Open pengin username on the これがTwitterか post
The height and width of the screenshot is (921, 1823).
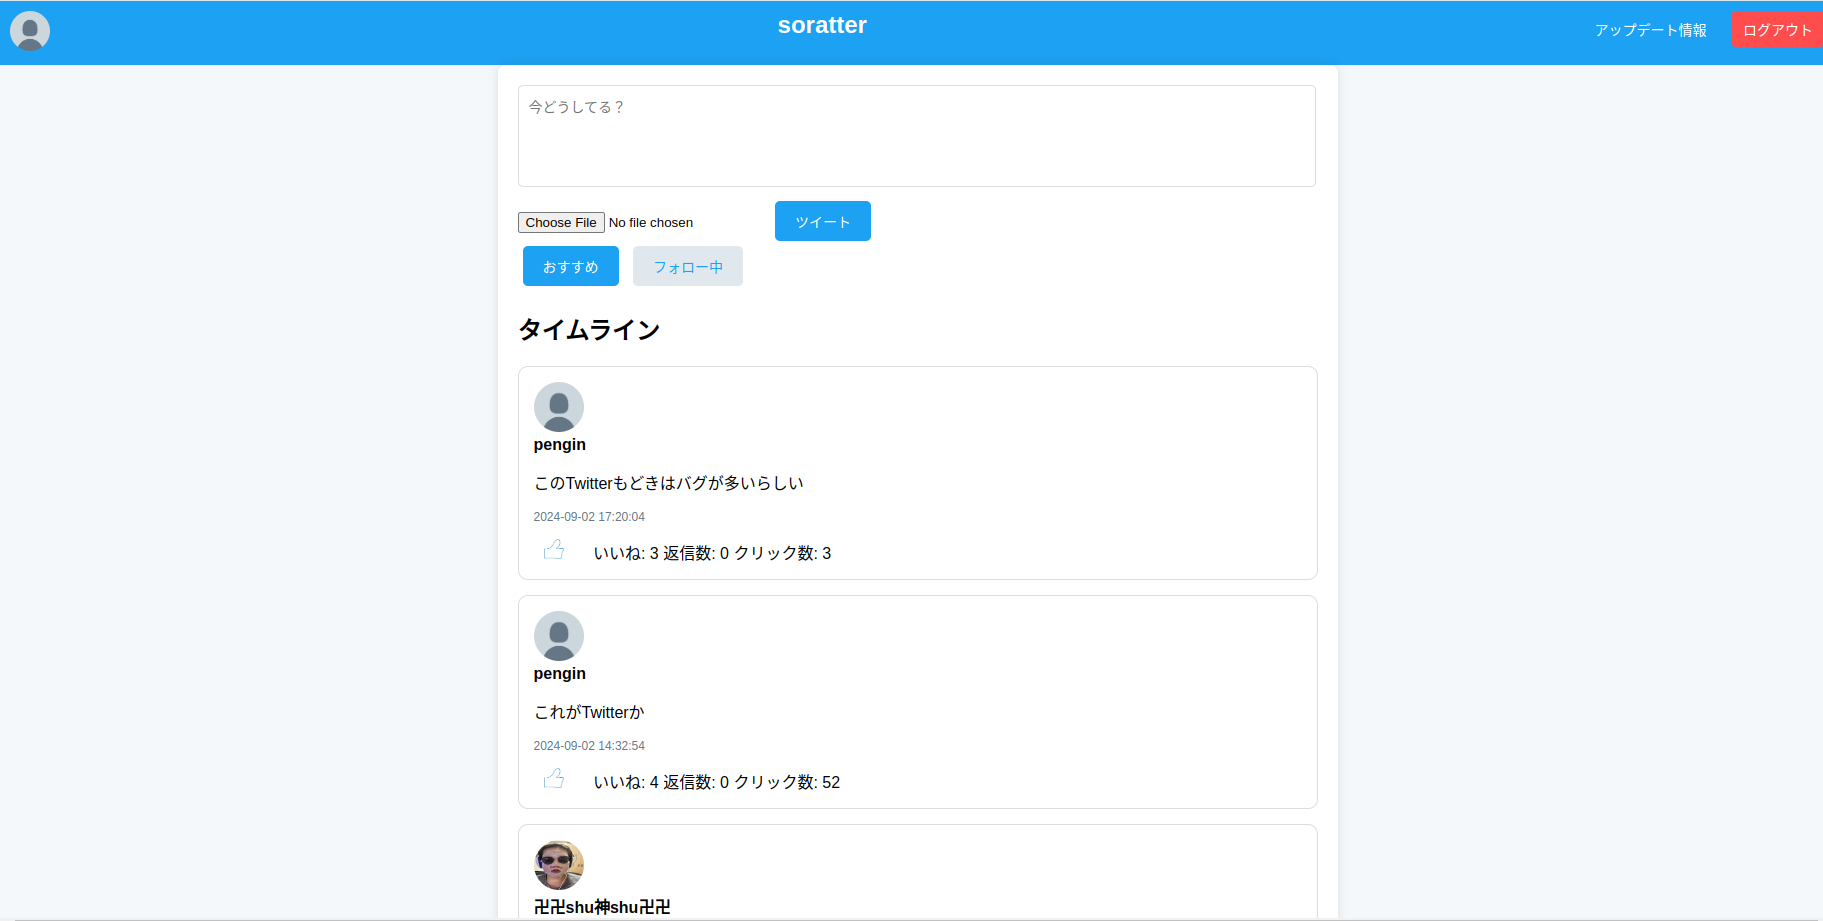pyautogui.click(x=559, y=674)
